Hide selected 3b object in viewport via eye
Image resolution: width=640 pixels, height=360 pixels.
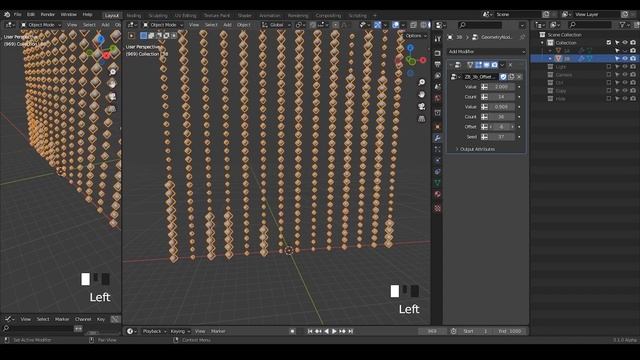[625, 59]
